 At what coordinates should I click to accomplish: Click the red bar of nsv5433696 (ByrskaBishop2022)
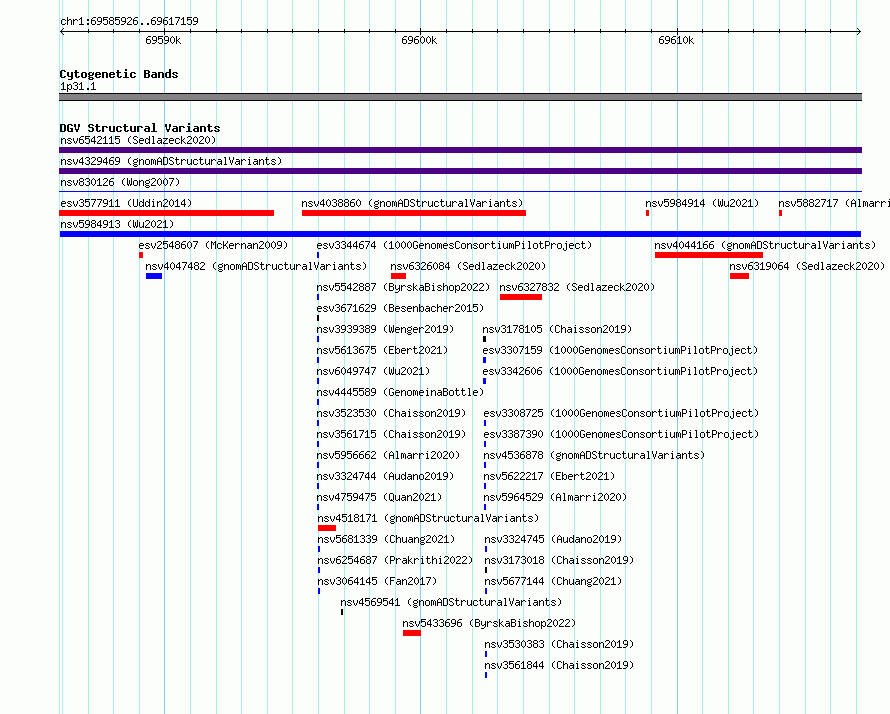click(x=412, y=633)
